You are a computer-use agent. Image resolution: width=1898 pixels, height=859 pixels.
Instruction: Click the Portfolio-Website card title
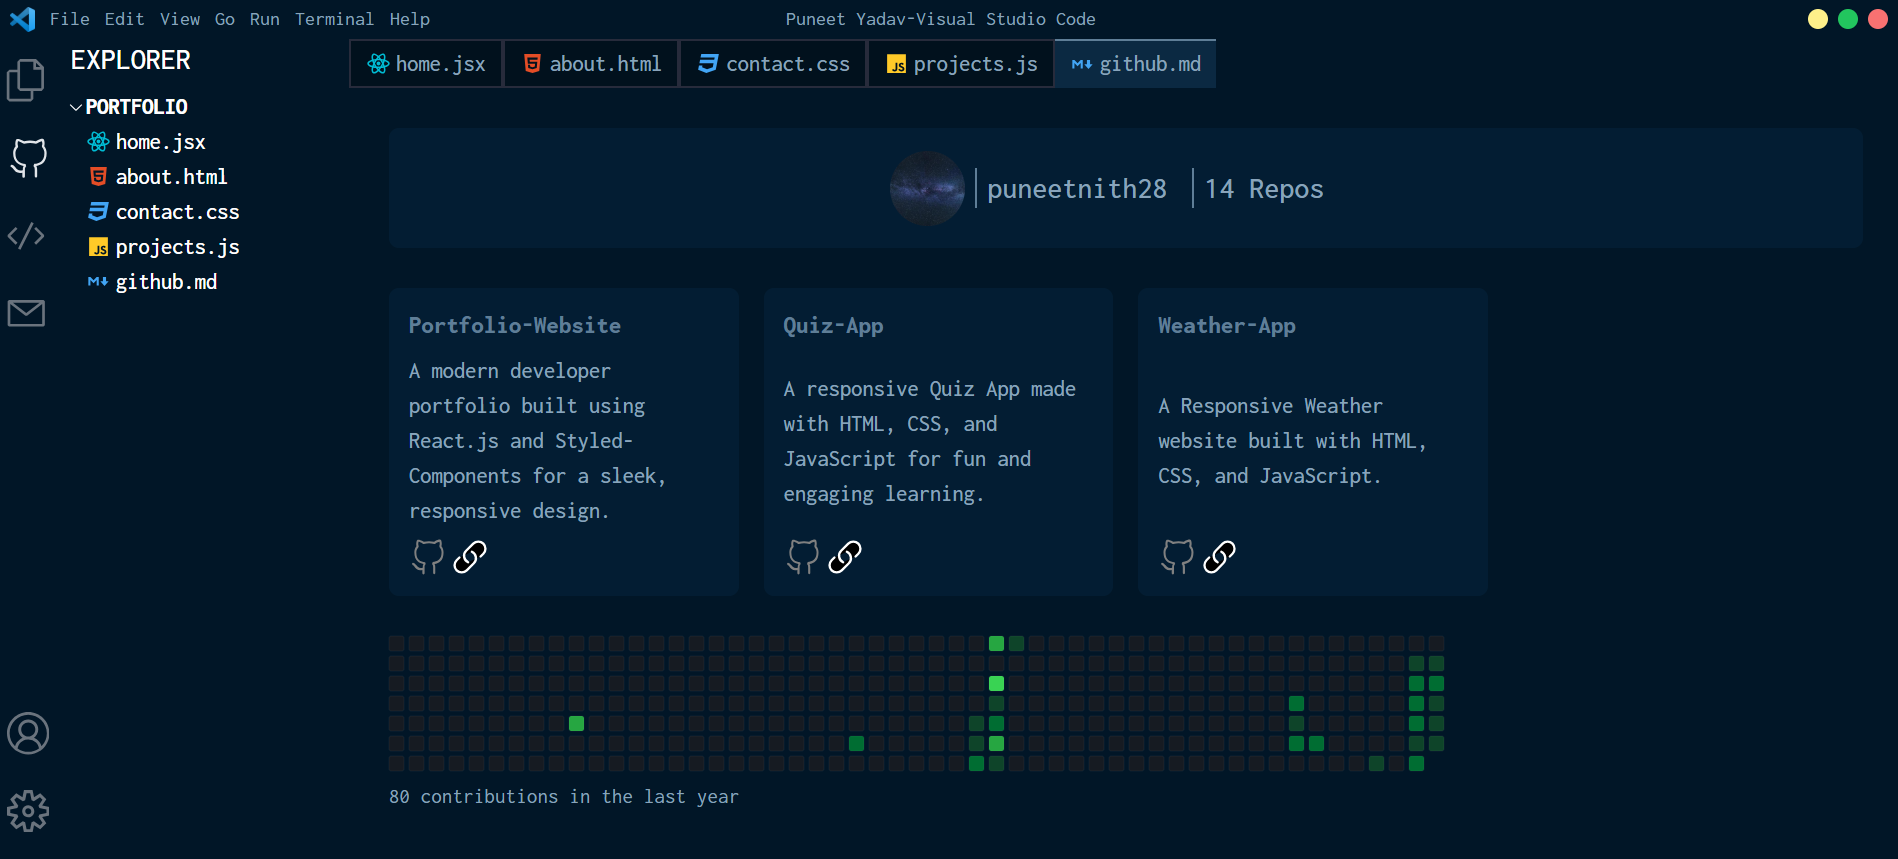515,326
